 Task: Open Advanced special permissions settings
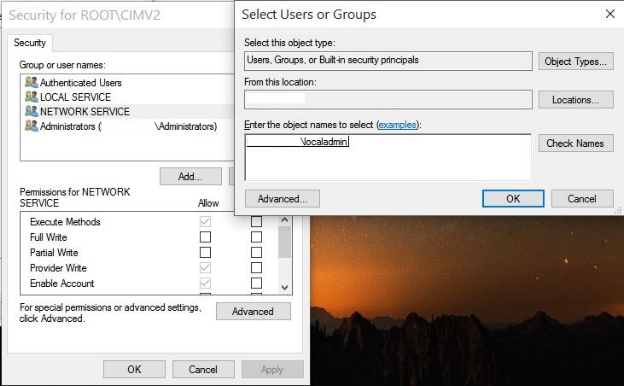[x=253, y=311]
